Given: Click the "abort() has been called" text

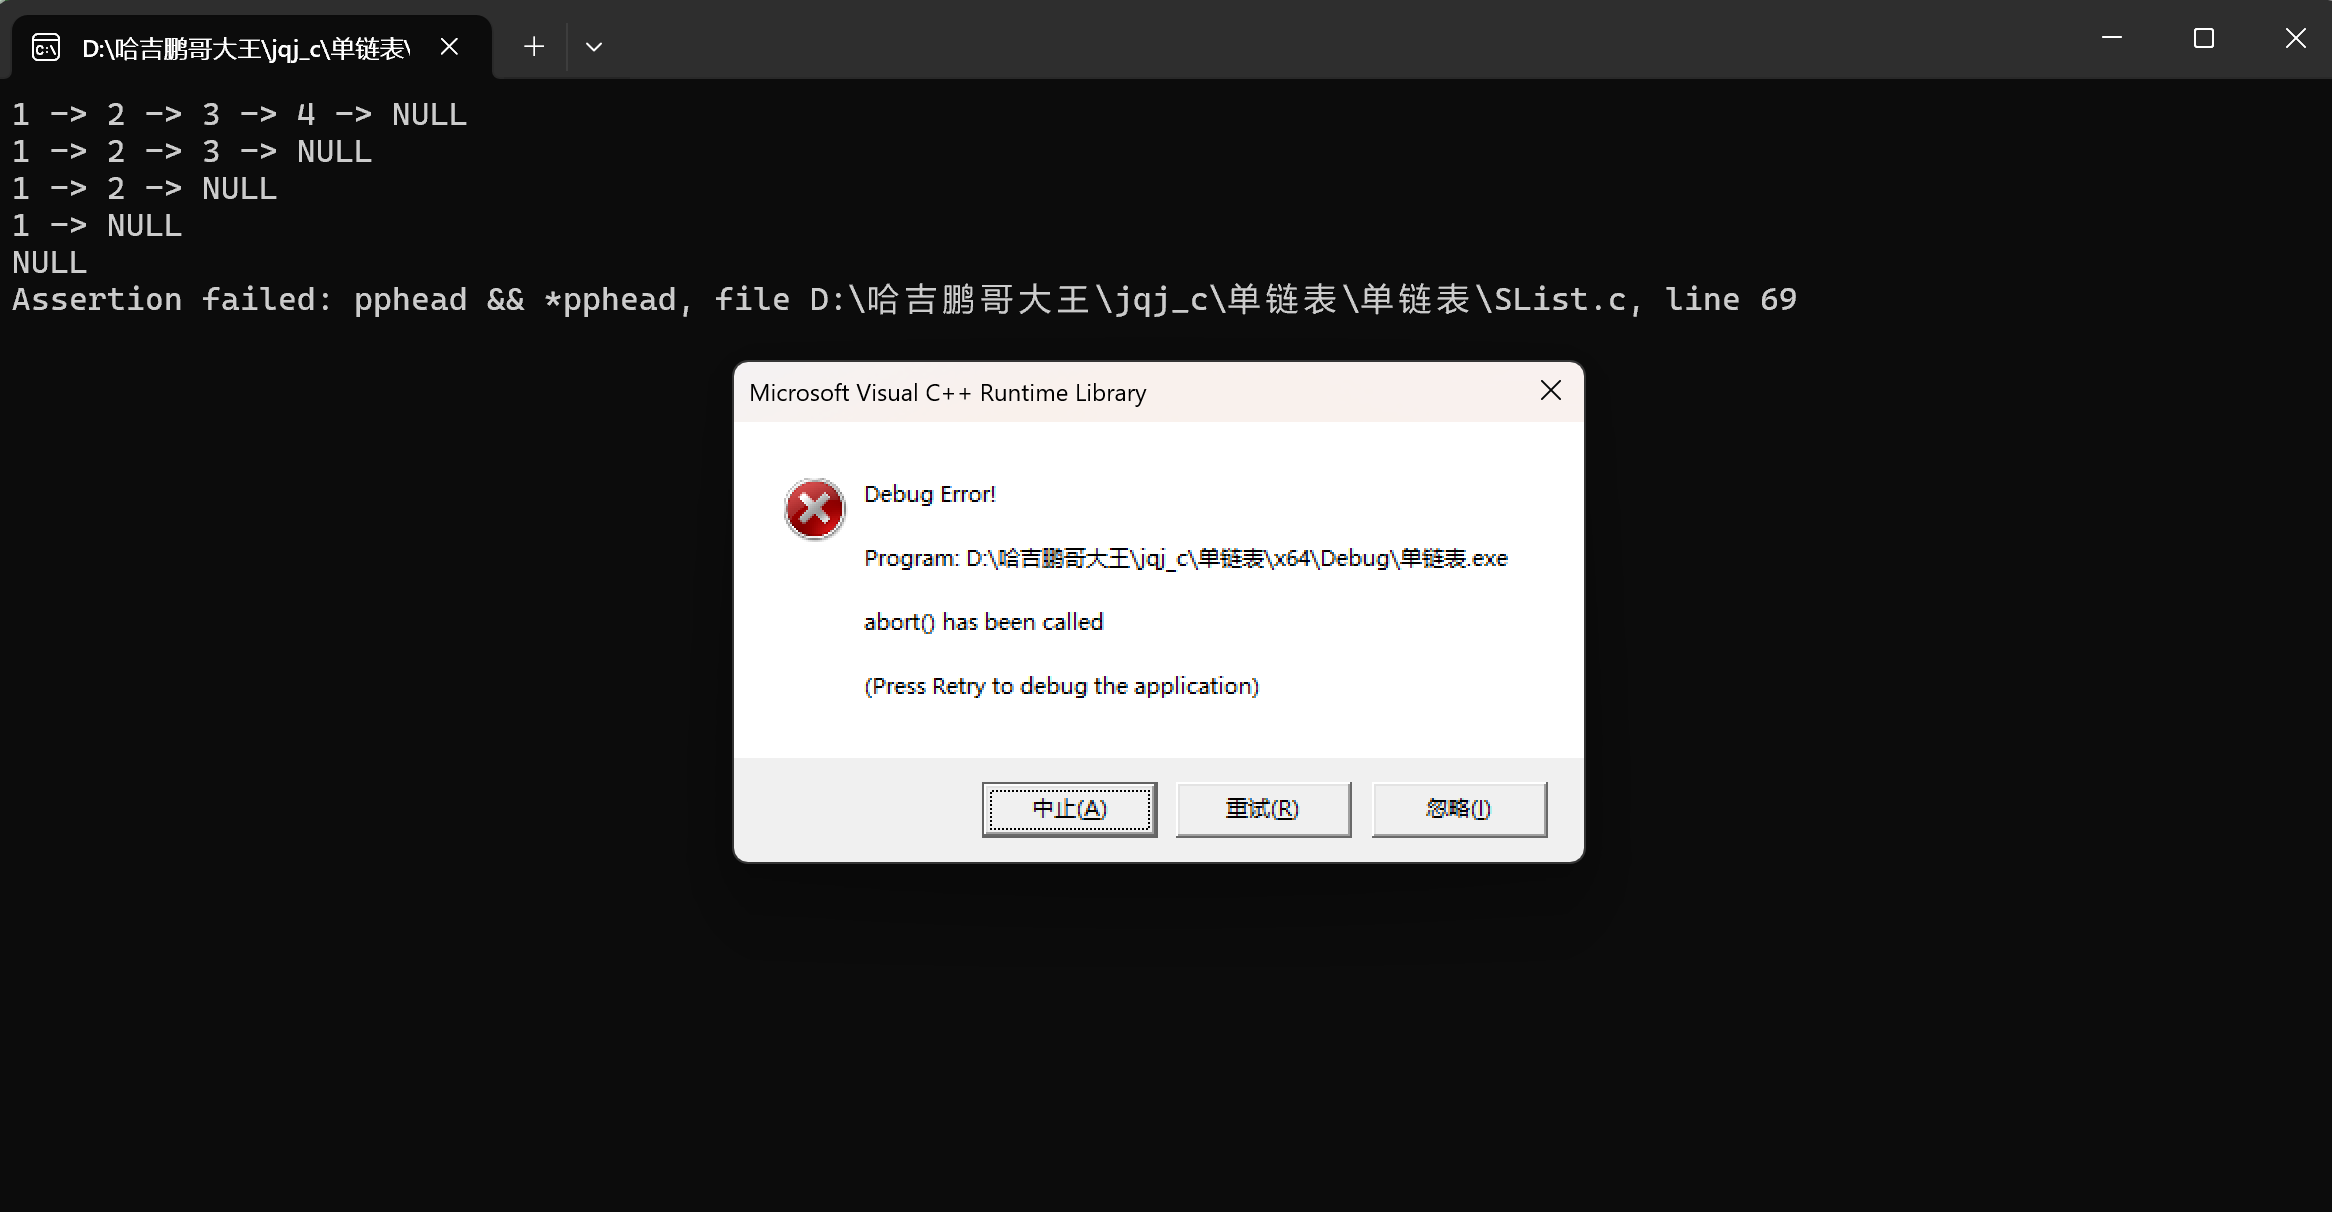Looking at the screenshot, I should 983,622.
